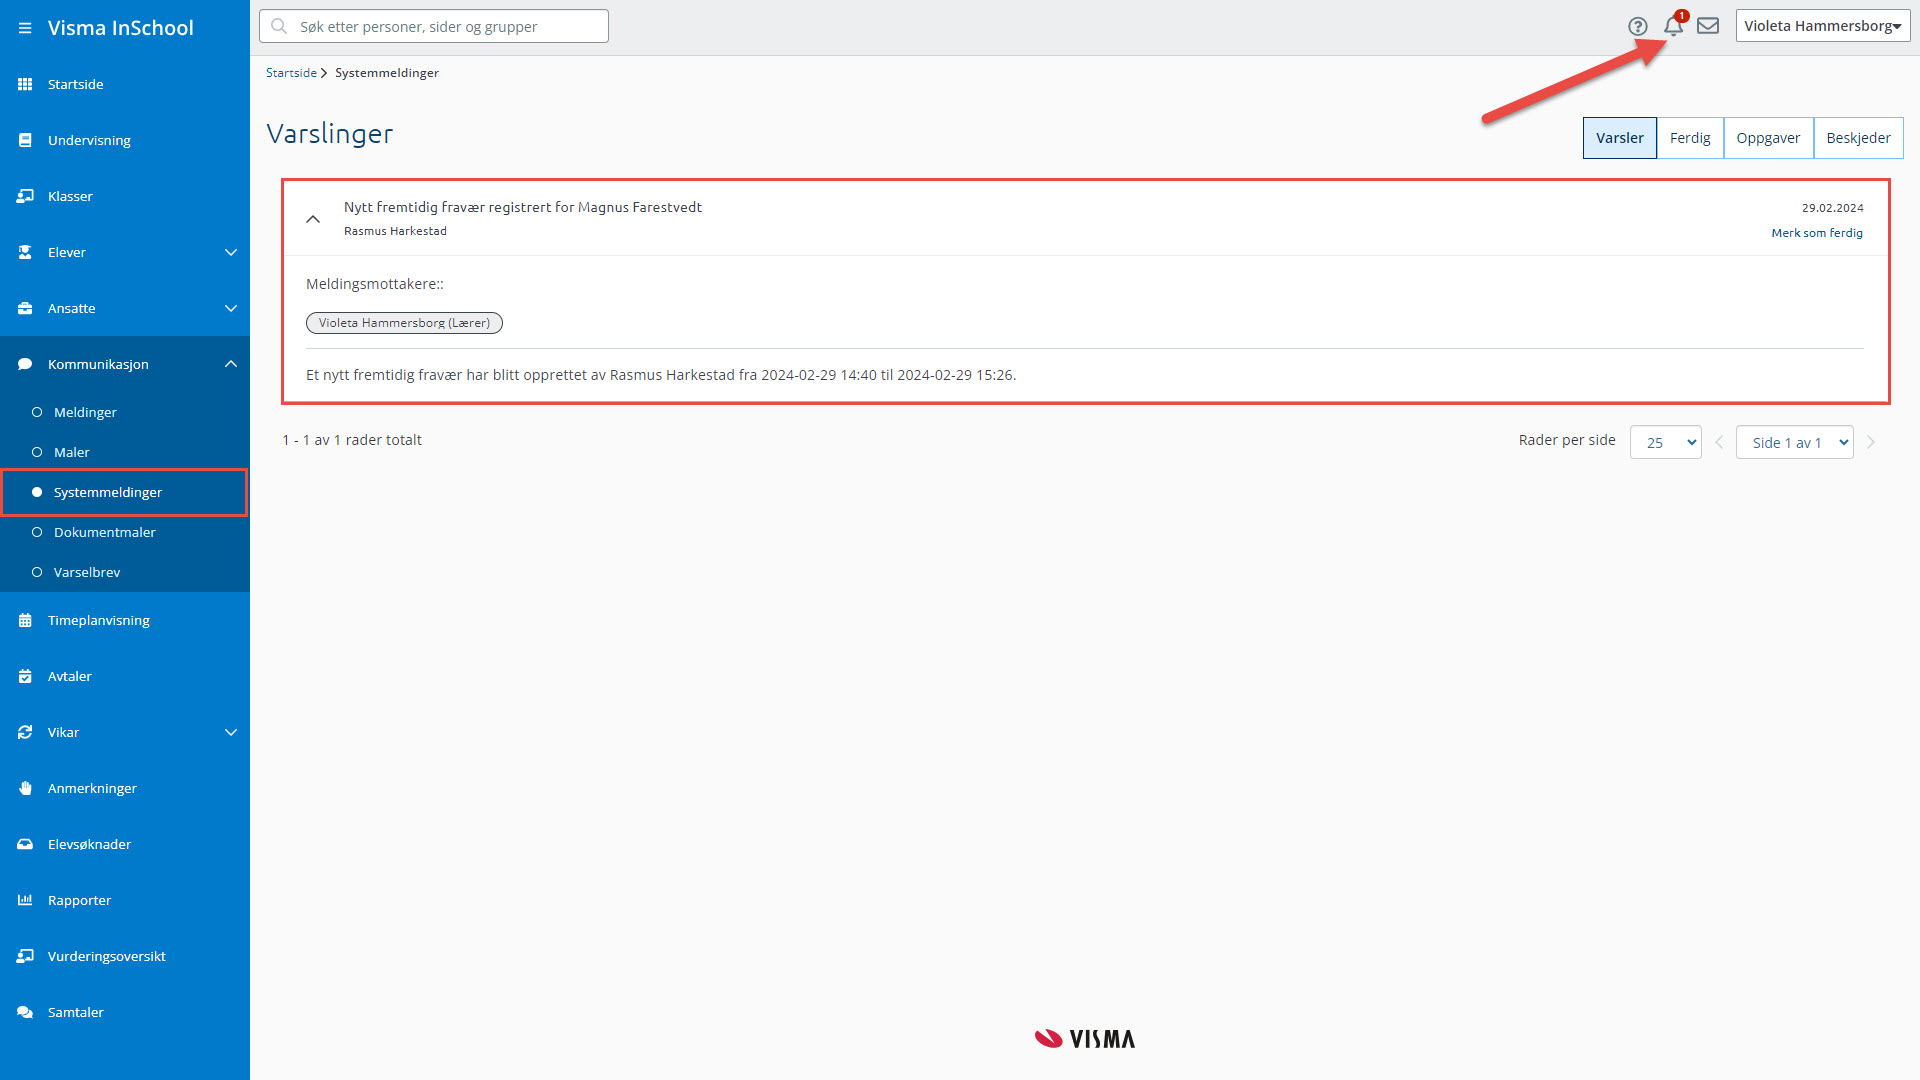Click the Undervisning book icon
The width and height of the screenshot is (1920, 1080).
point(25,140)
